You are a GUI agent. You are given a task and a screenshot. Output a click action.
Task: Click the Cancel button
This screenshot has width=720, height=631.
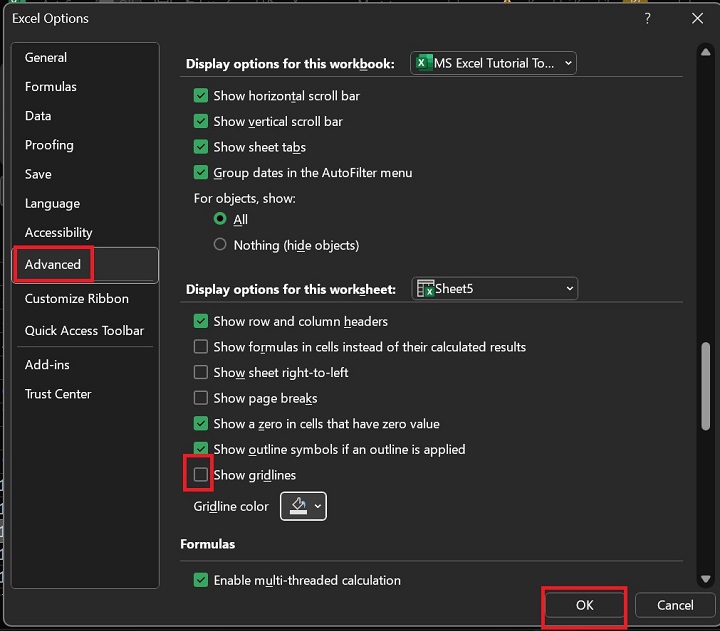point(675,605)
